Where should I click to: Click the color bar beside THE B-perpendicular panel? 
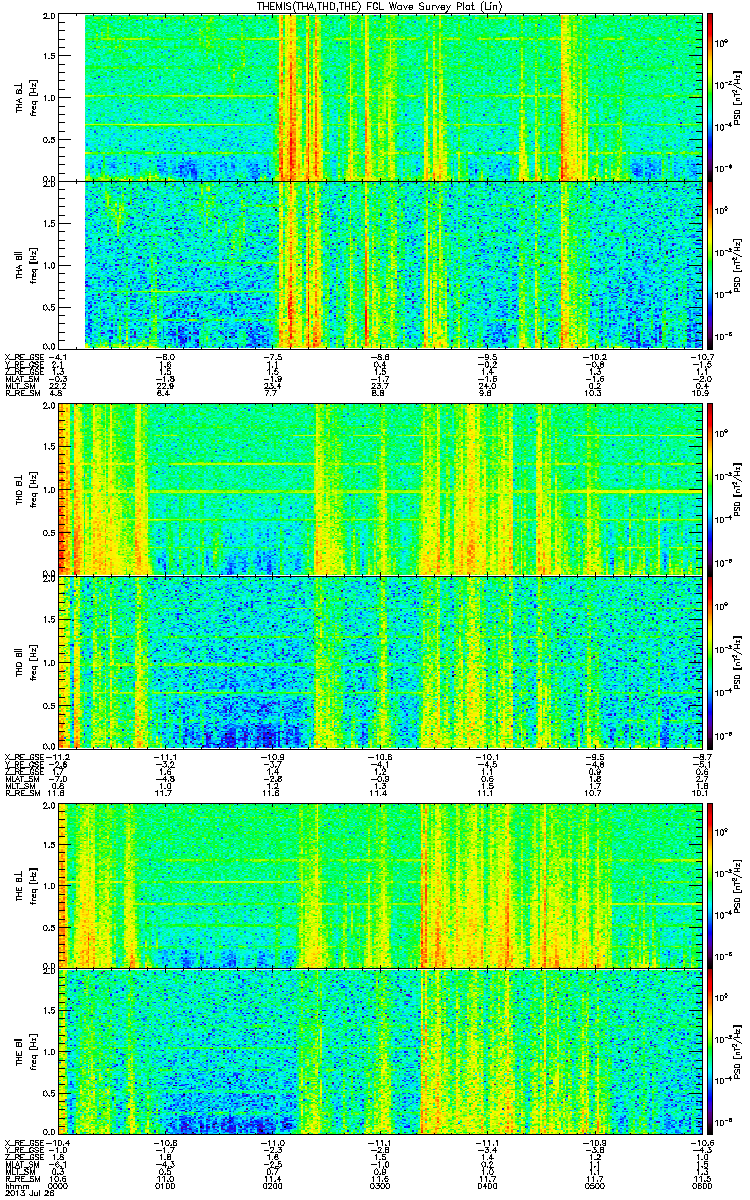709,885
